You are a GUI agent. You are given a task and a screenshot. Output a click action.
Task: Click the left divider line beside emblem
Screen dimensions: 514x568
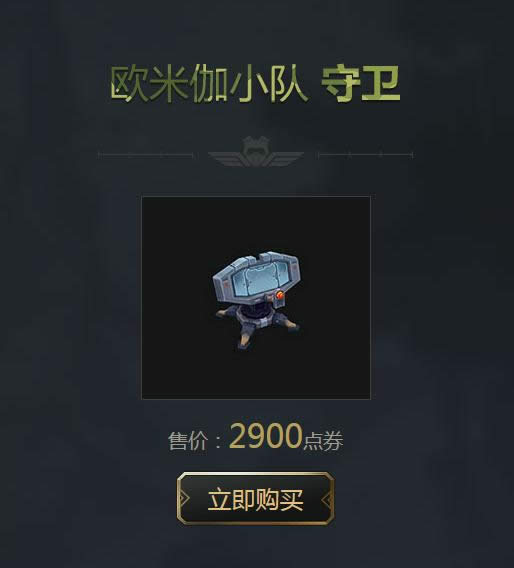tap(146, 155)
